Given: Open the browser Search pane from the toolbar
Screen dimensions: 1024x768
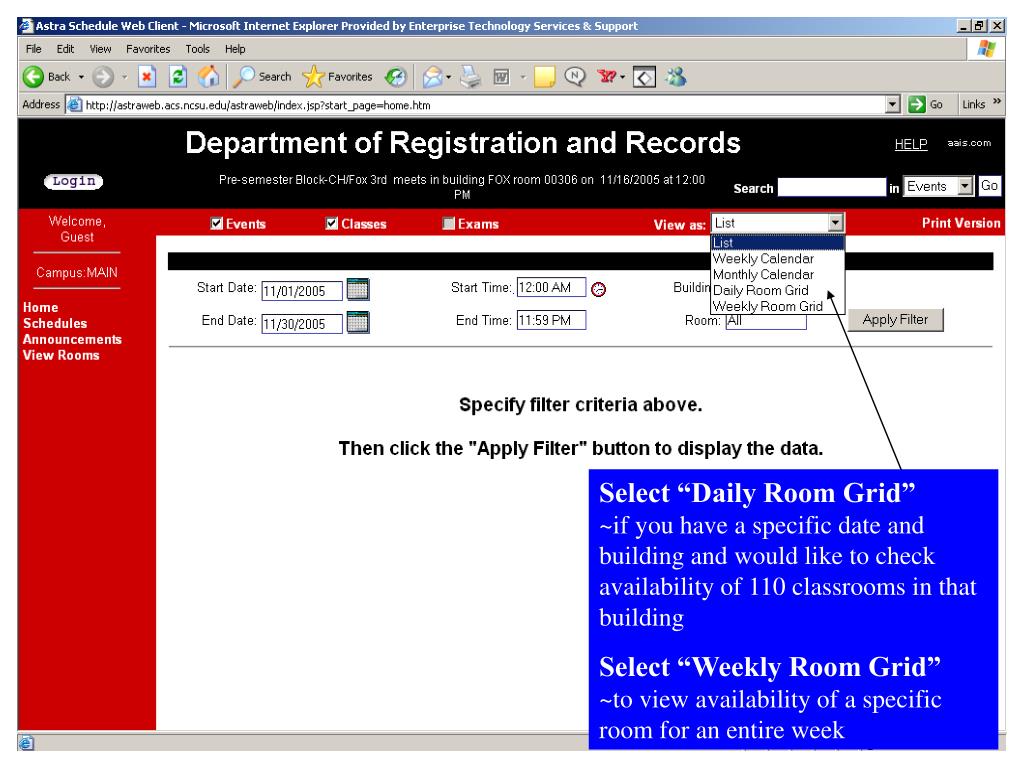Looking at the screenshot, I should (263, 77).
